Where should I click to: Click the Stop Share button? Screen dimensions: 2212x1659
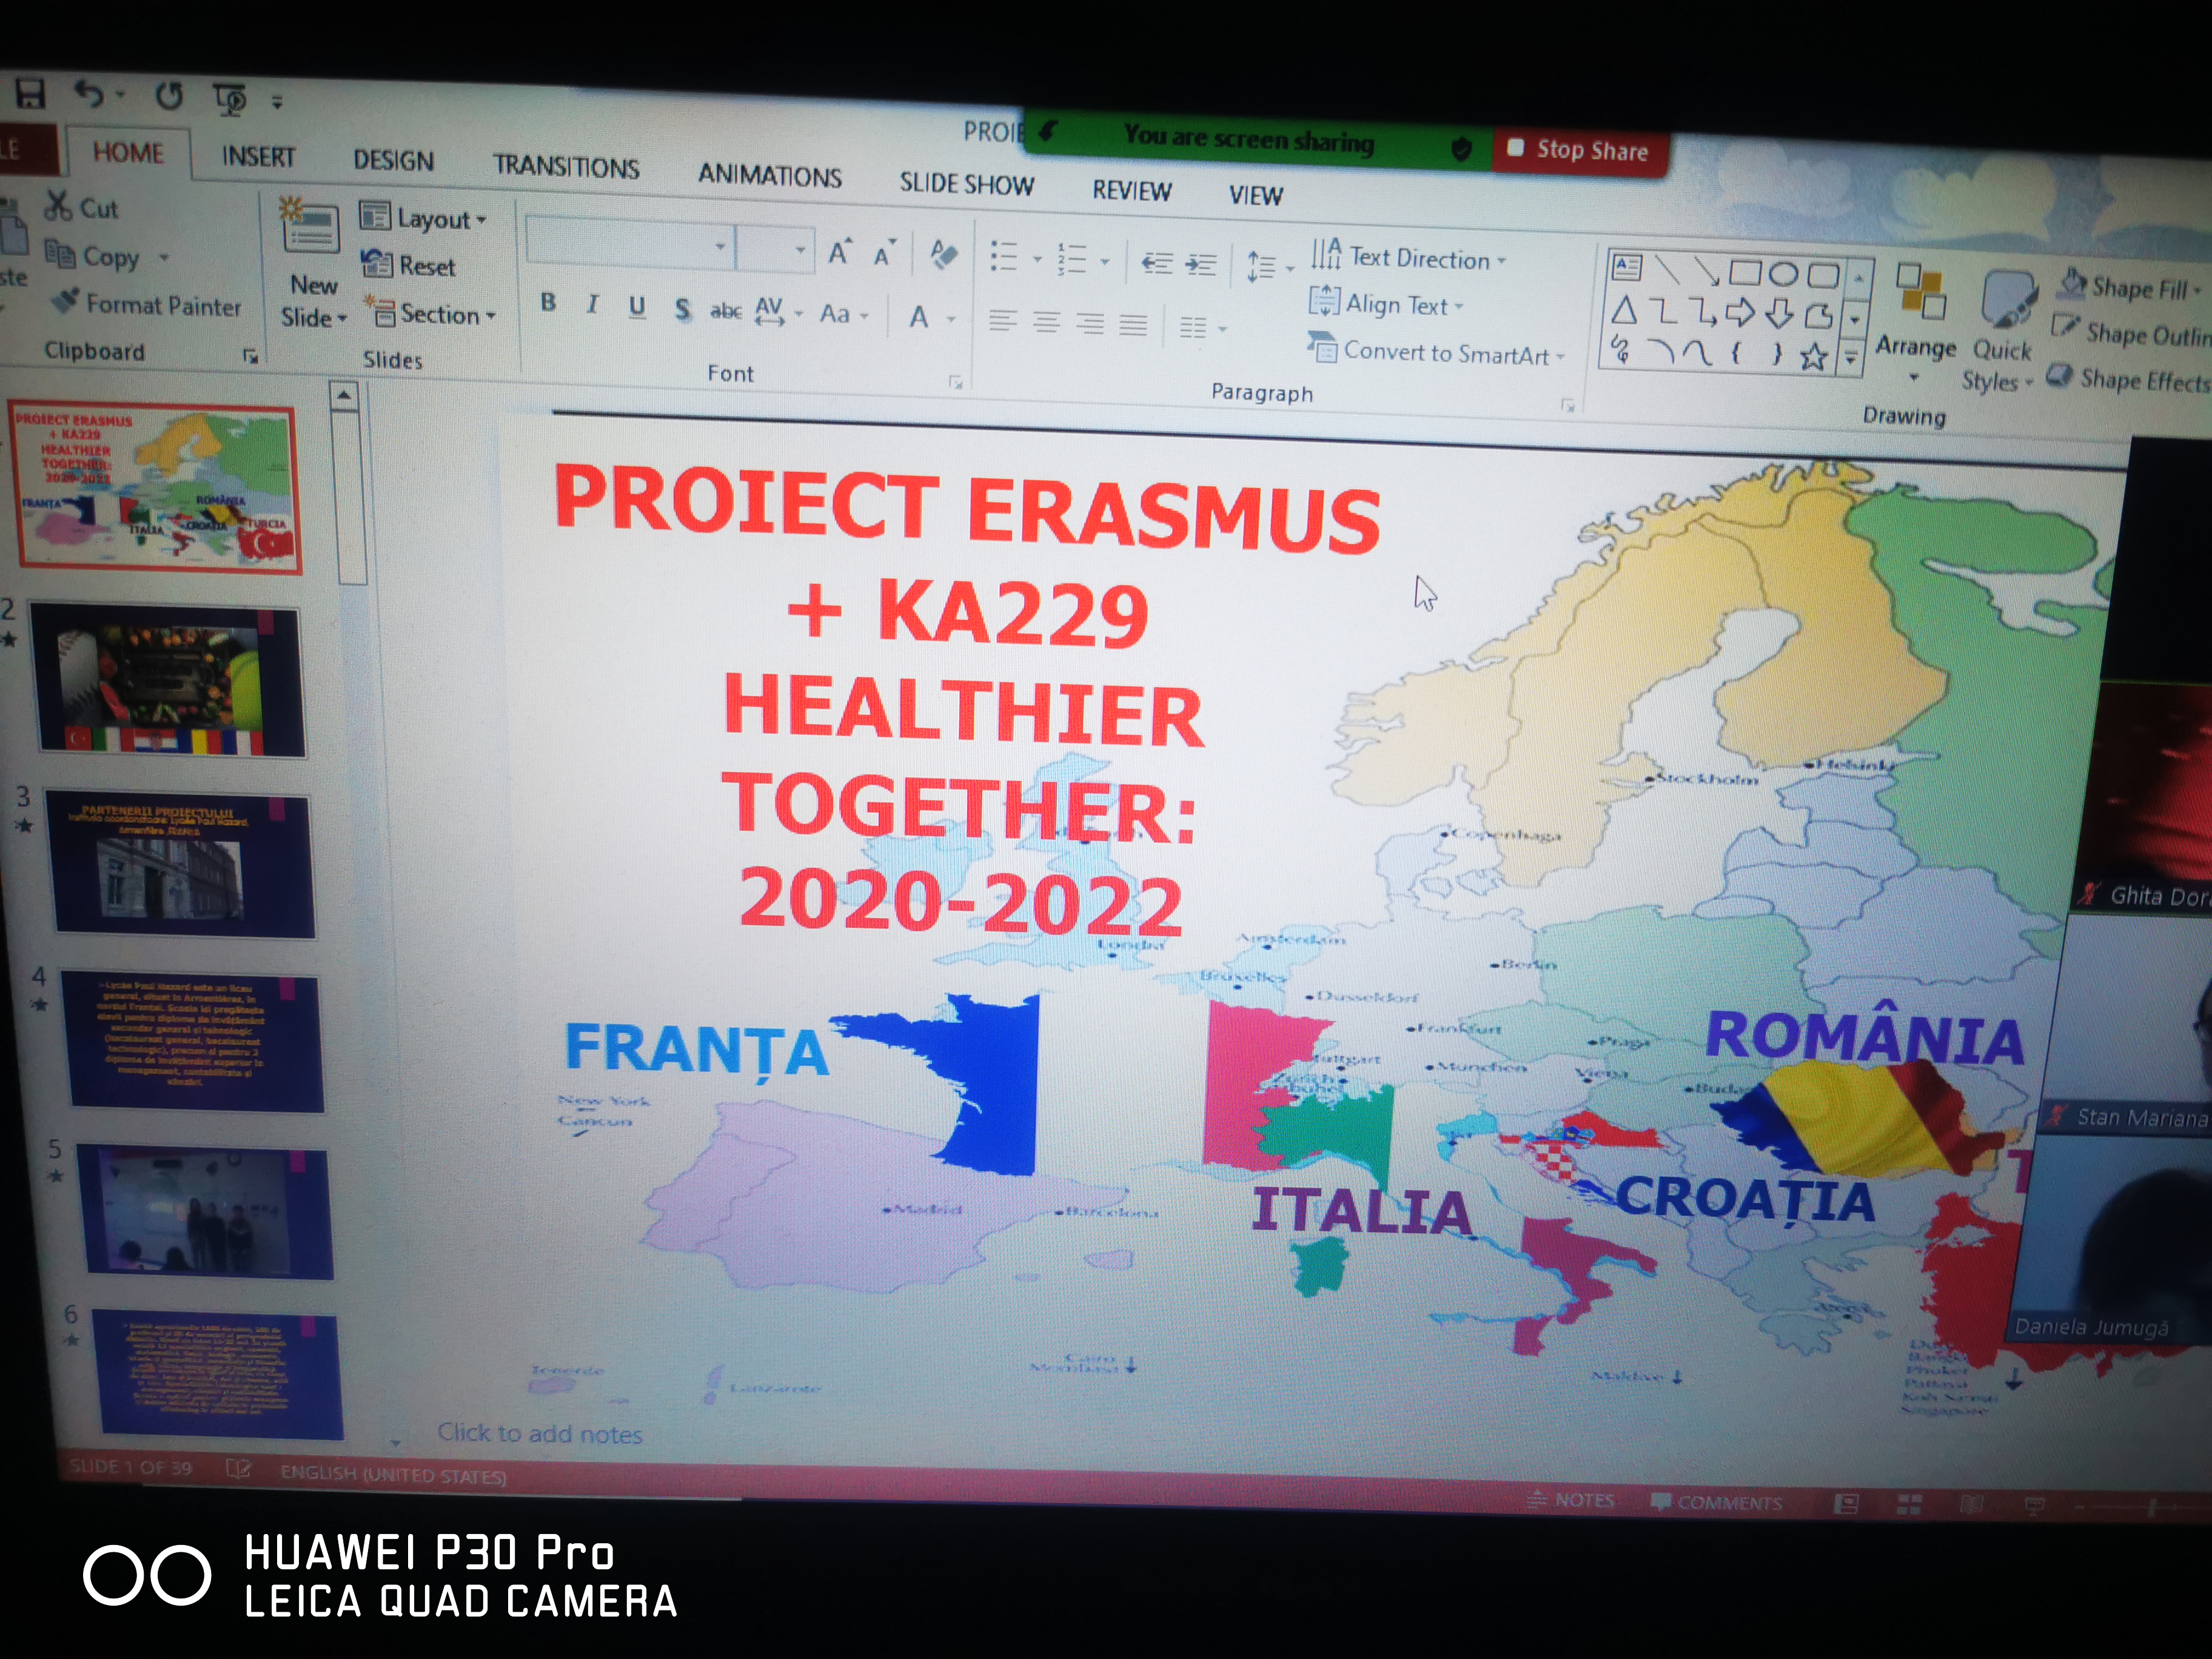tap(1580, 151)
